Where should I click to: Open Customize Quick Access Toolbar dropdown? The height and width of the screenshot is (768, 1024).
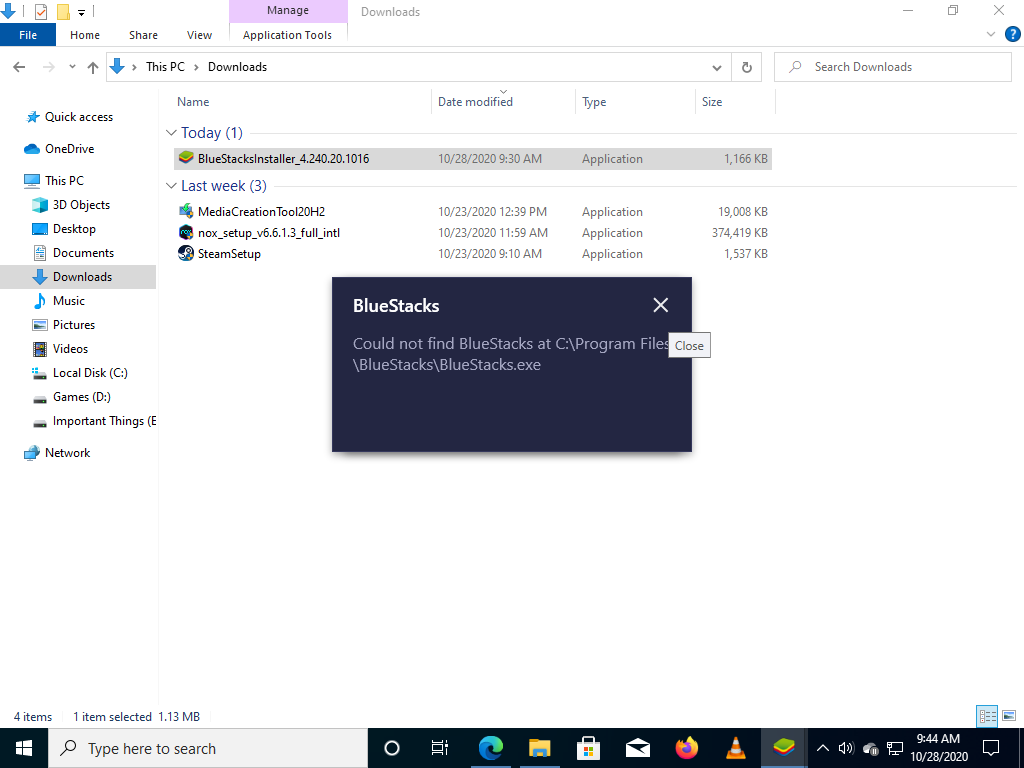coord(82,12)
